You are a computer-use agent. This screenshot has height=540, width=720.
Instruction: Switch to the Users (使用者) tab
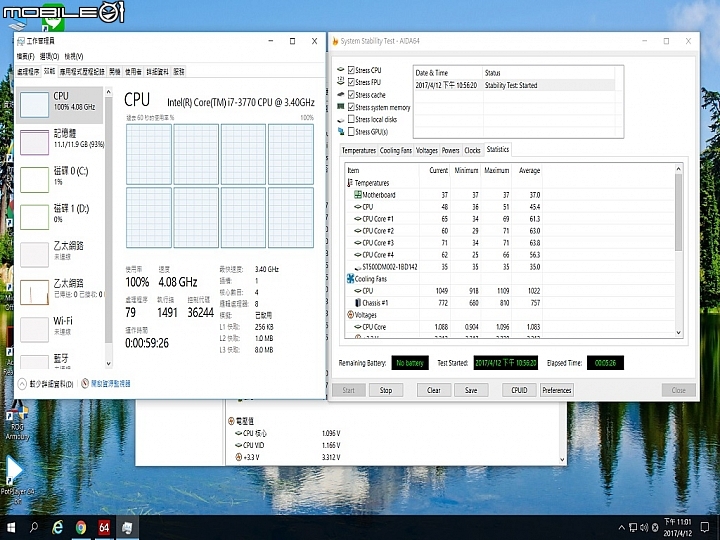point(133,72)
